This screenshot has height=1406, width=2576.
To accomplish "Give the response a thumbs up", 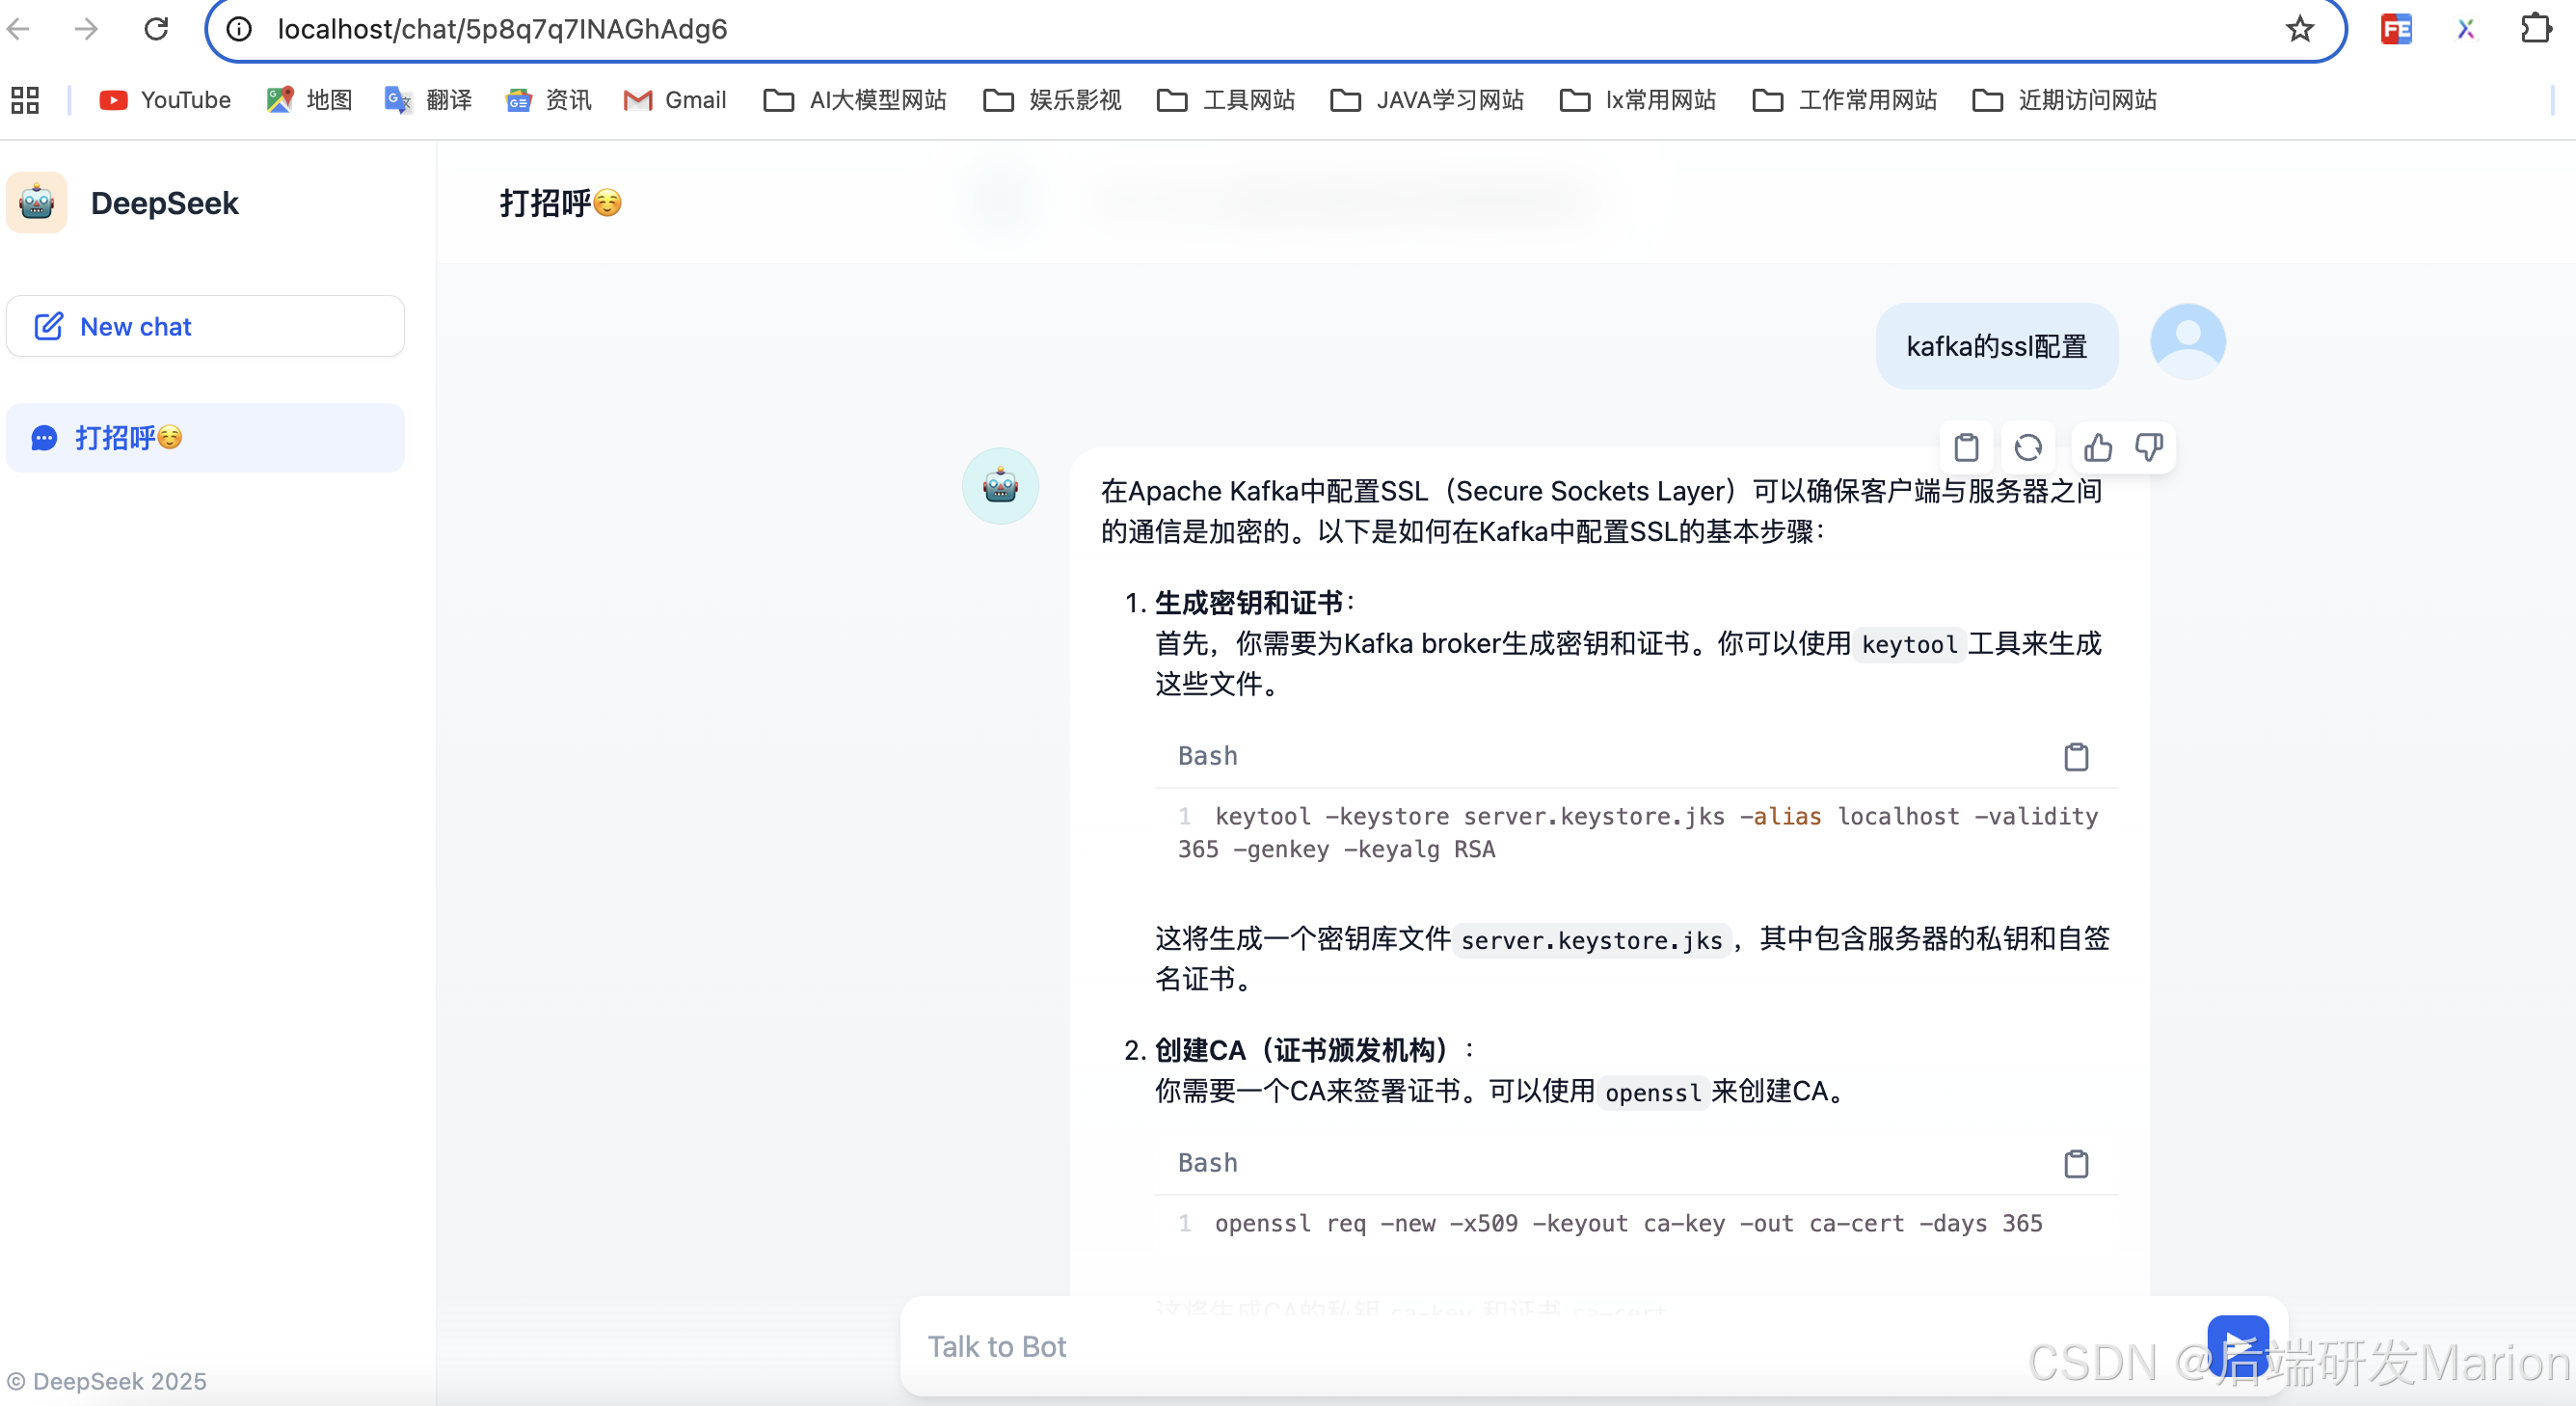I will (x=2097, y=447).
